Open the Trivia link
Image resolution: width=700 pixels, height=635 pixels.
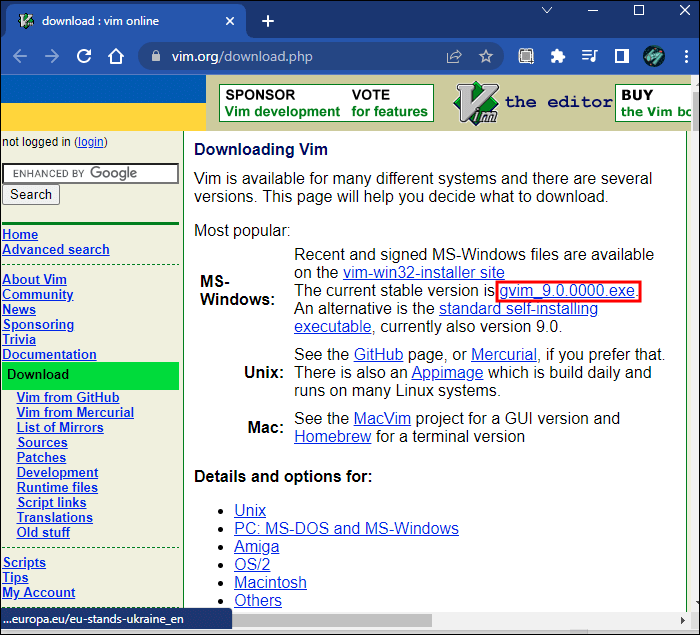[x=19, y=339]
